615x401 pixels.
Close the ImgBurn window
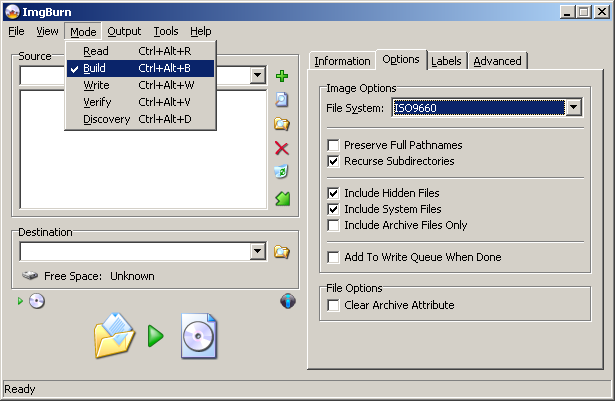(x=602, y=12)
